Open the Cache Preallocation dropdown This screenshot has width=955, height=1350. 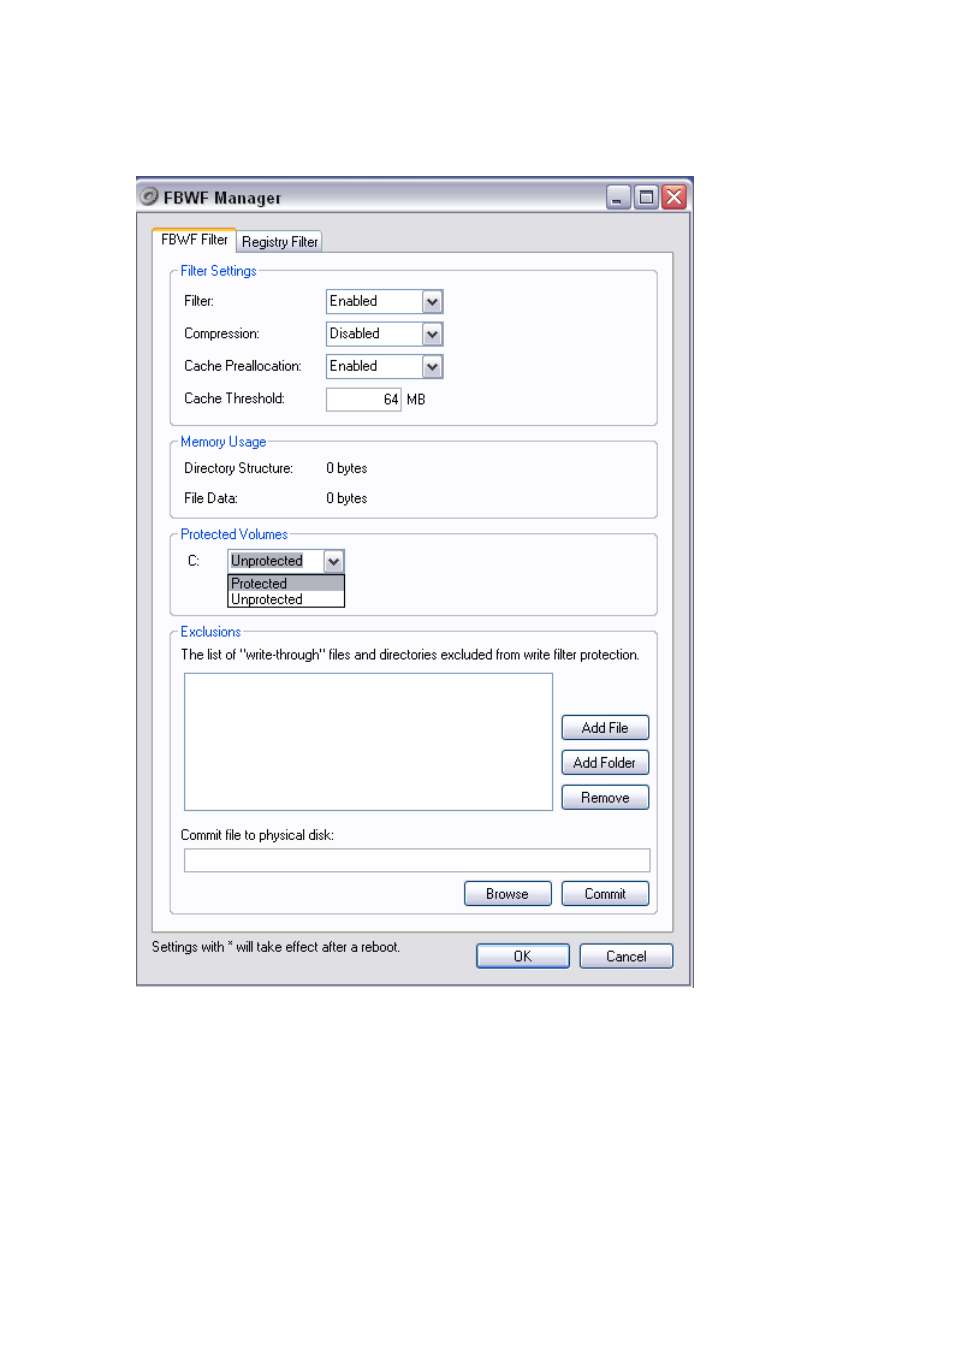click(x=384, y=366)
